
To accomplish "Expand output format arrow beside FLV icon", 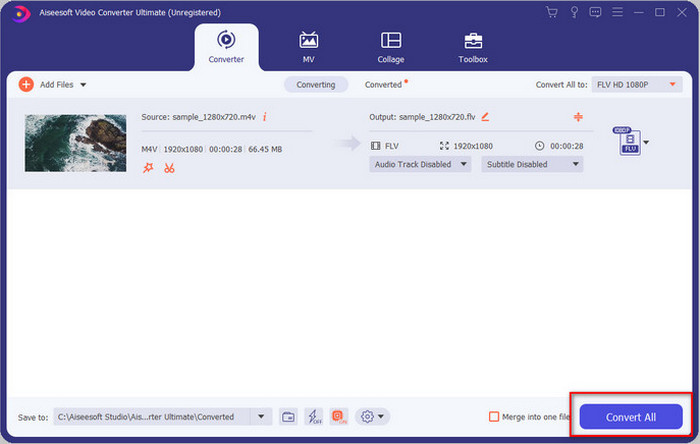I will [646, 142].
